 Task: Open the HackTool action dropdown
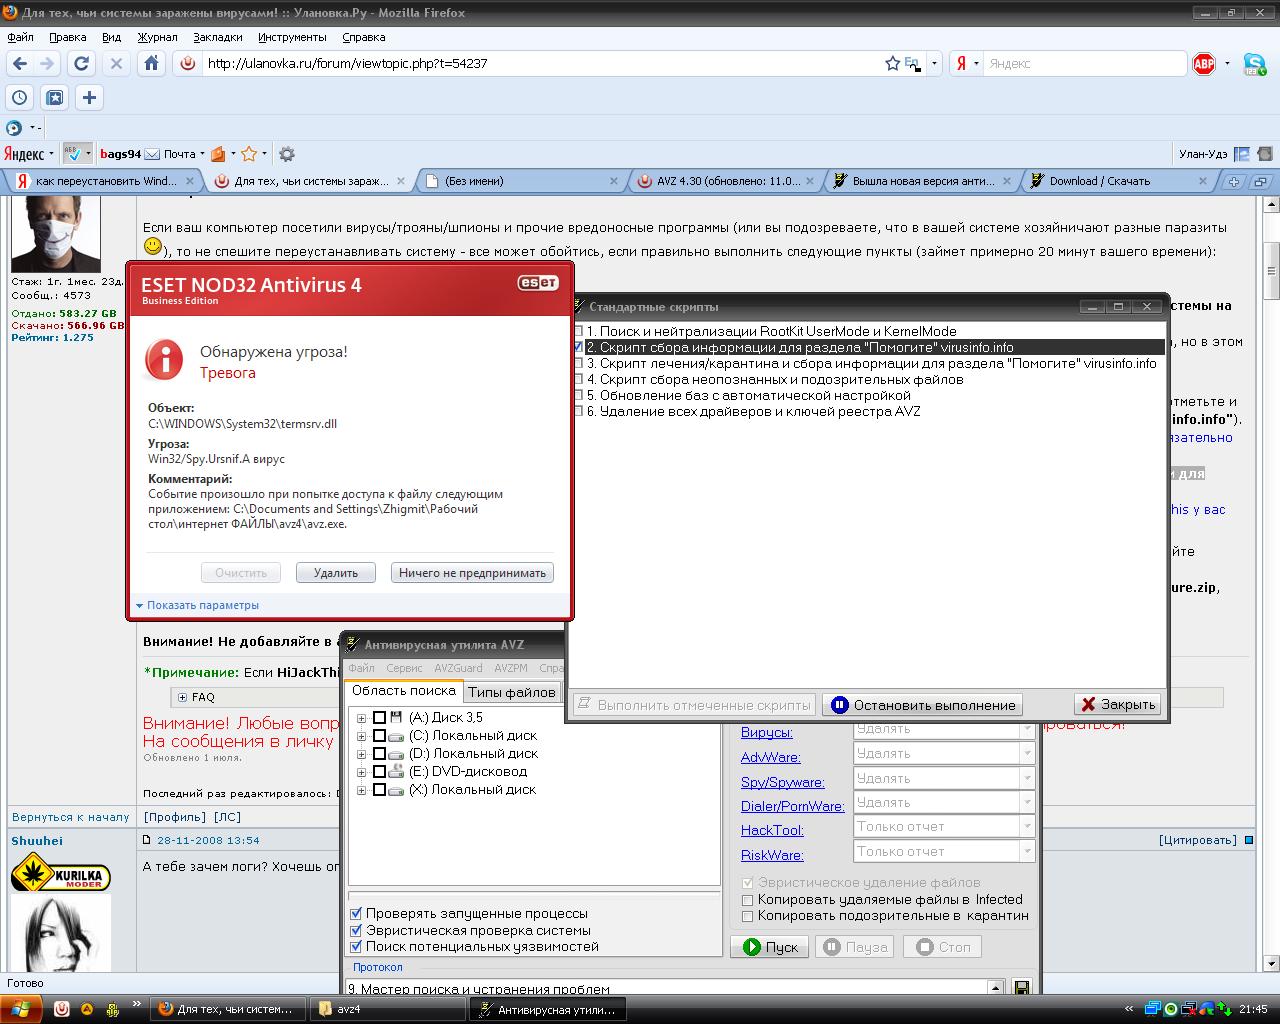click(1026, 827)
